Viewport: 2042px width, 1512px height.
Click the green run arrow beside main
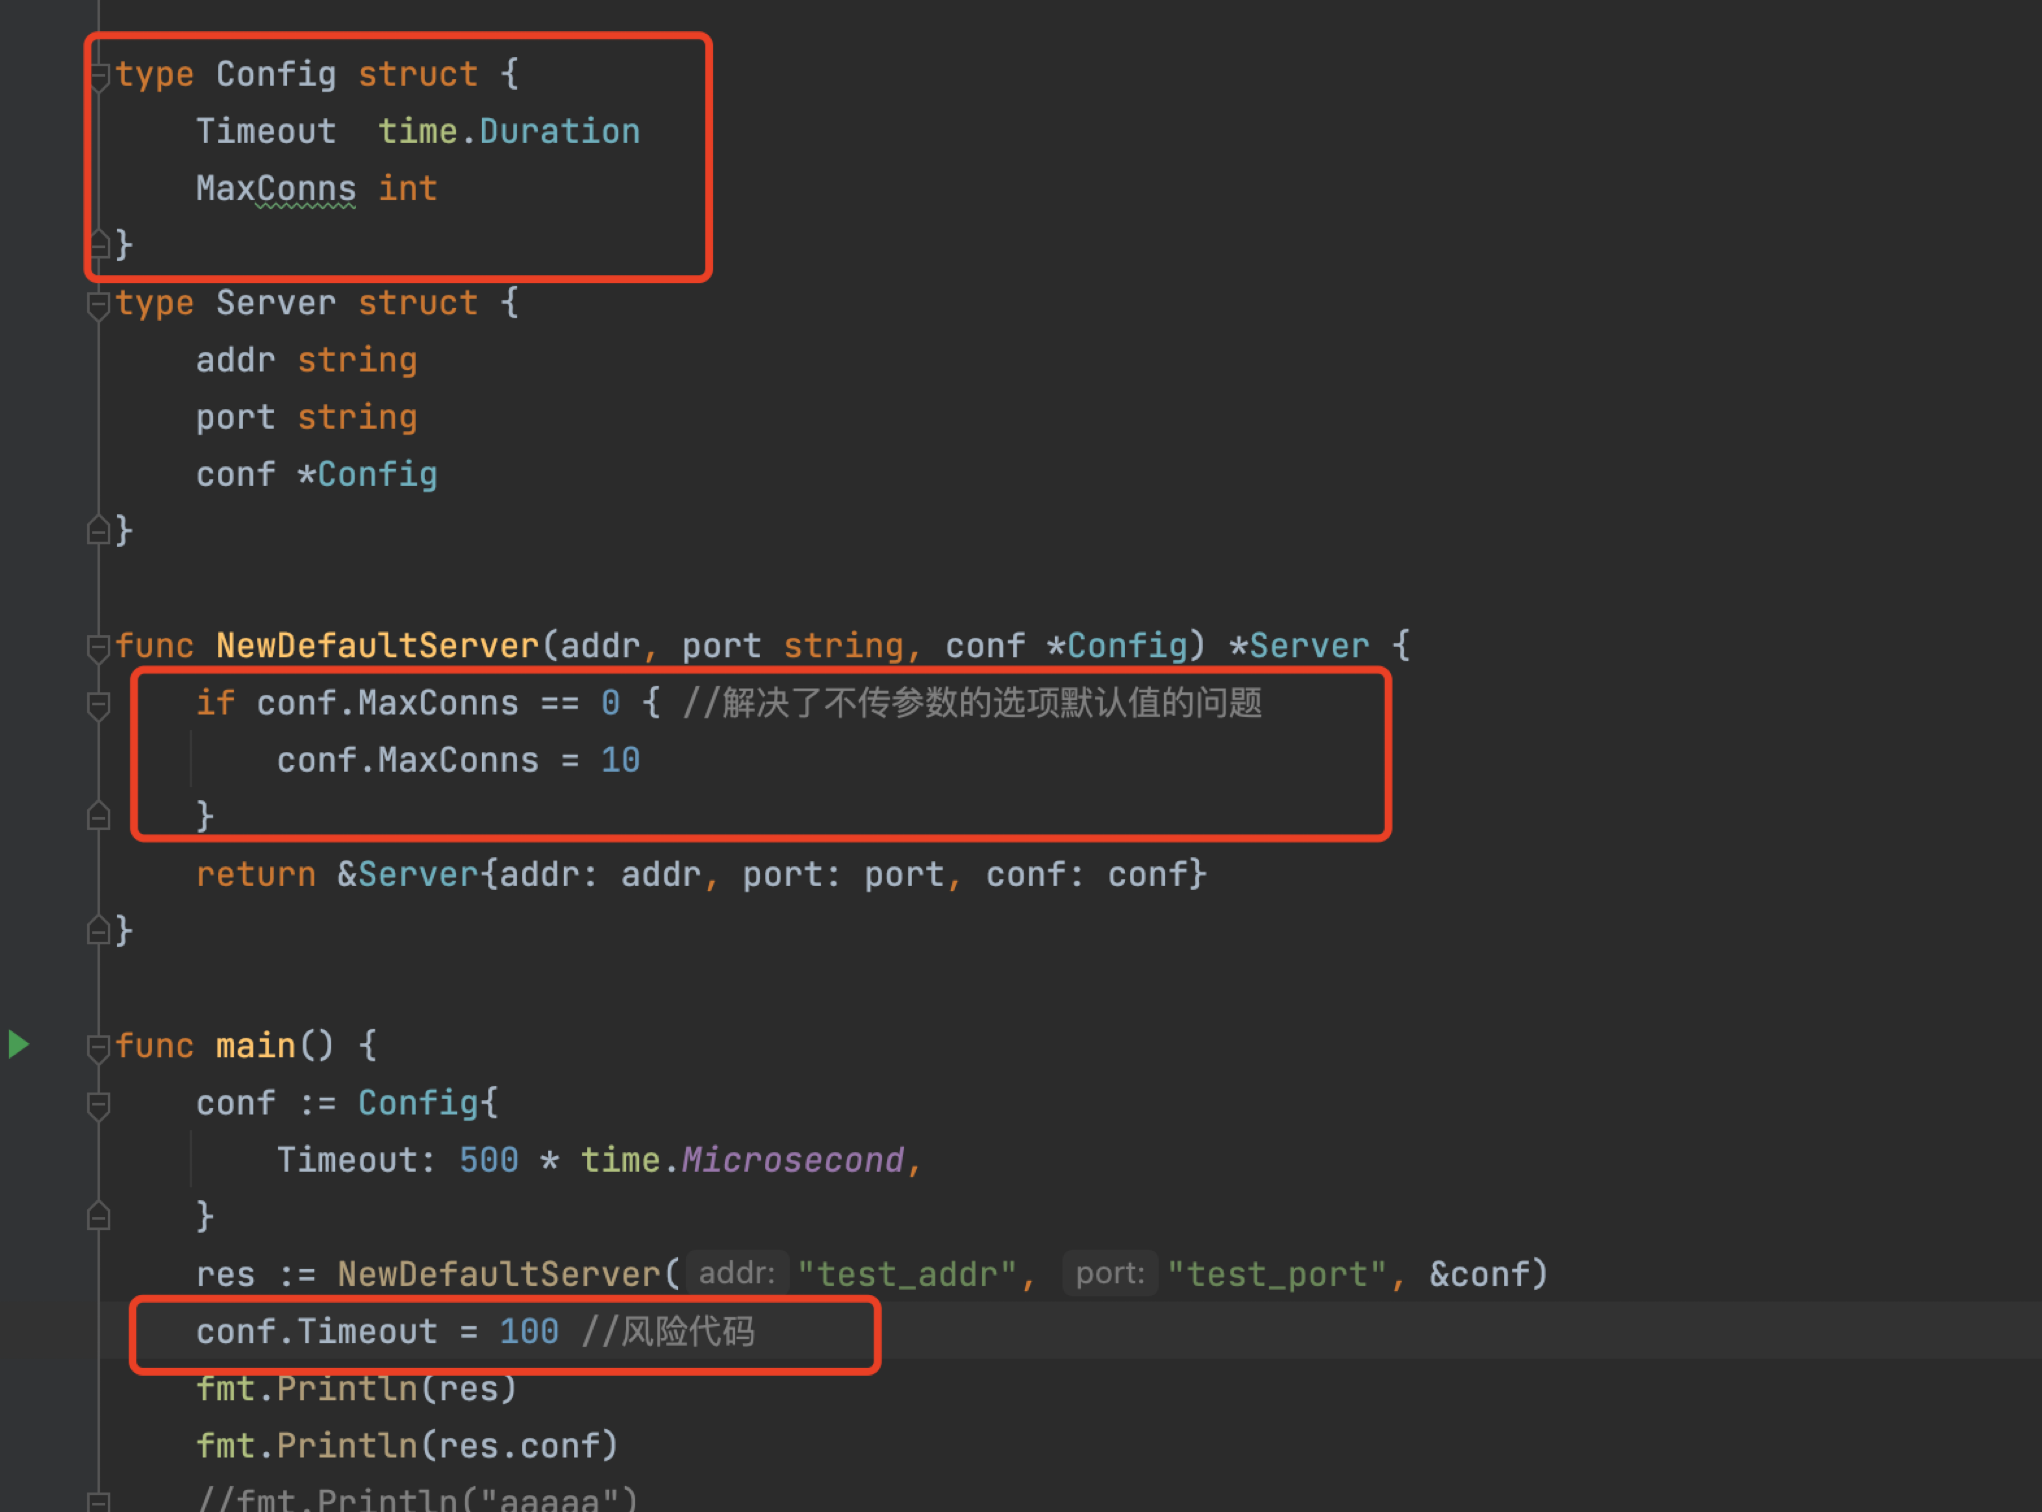click(18, 1045)
